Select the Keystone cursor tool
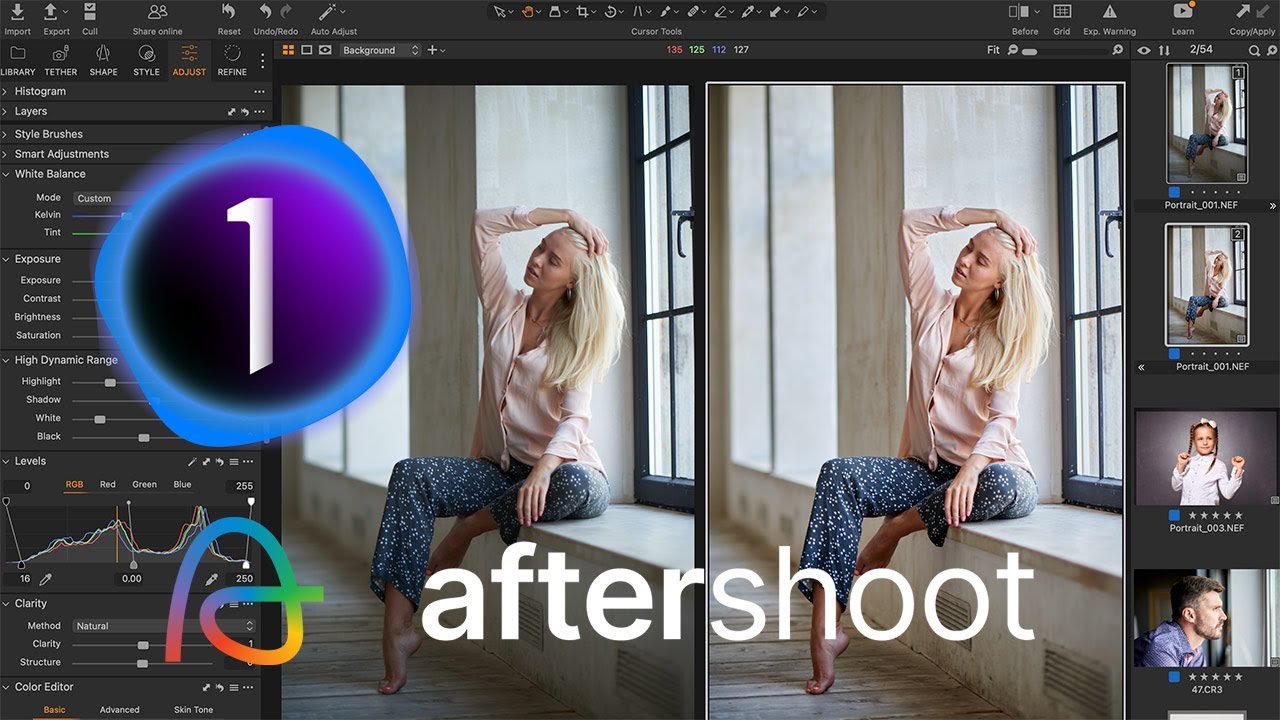The height and width of the screenshot is (720, 1280). (639, 12)
